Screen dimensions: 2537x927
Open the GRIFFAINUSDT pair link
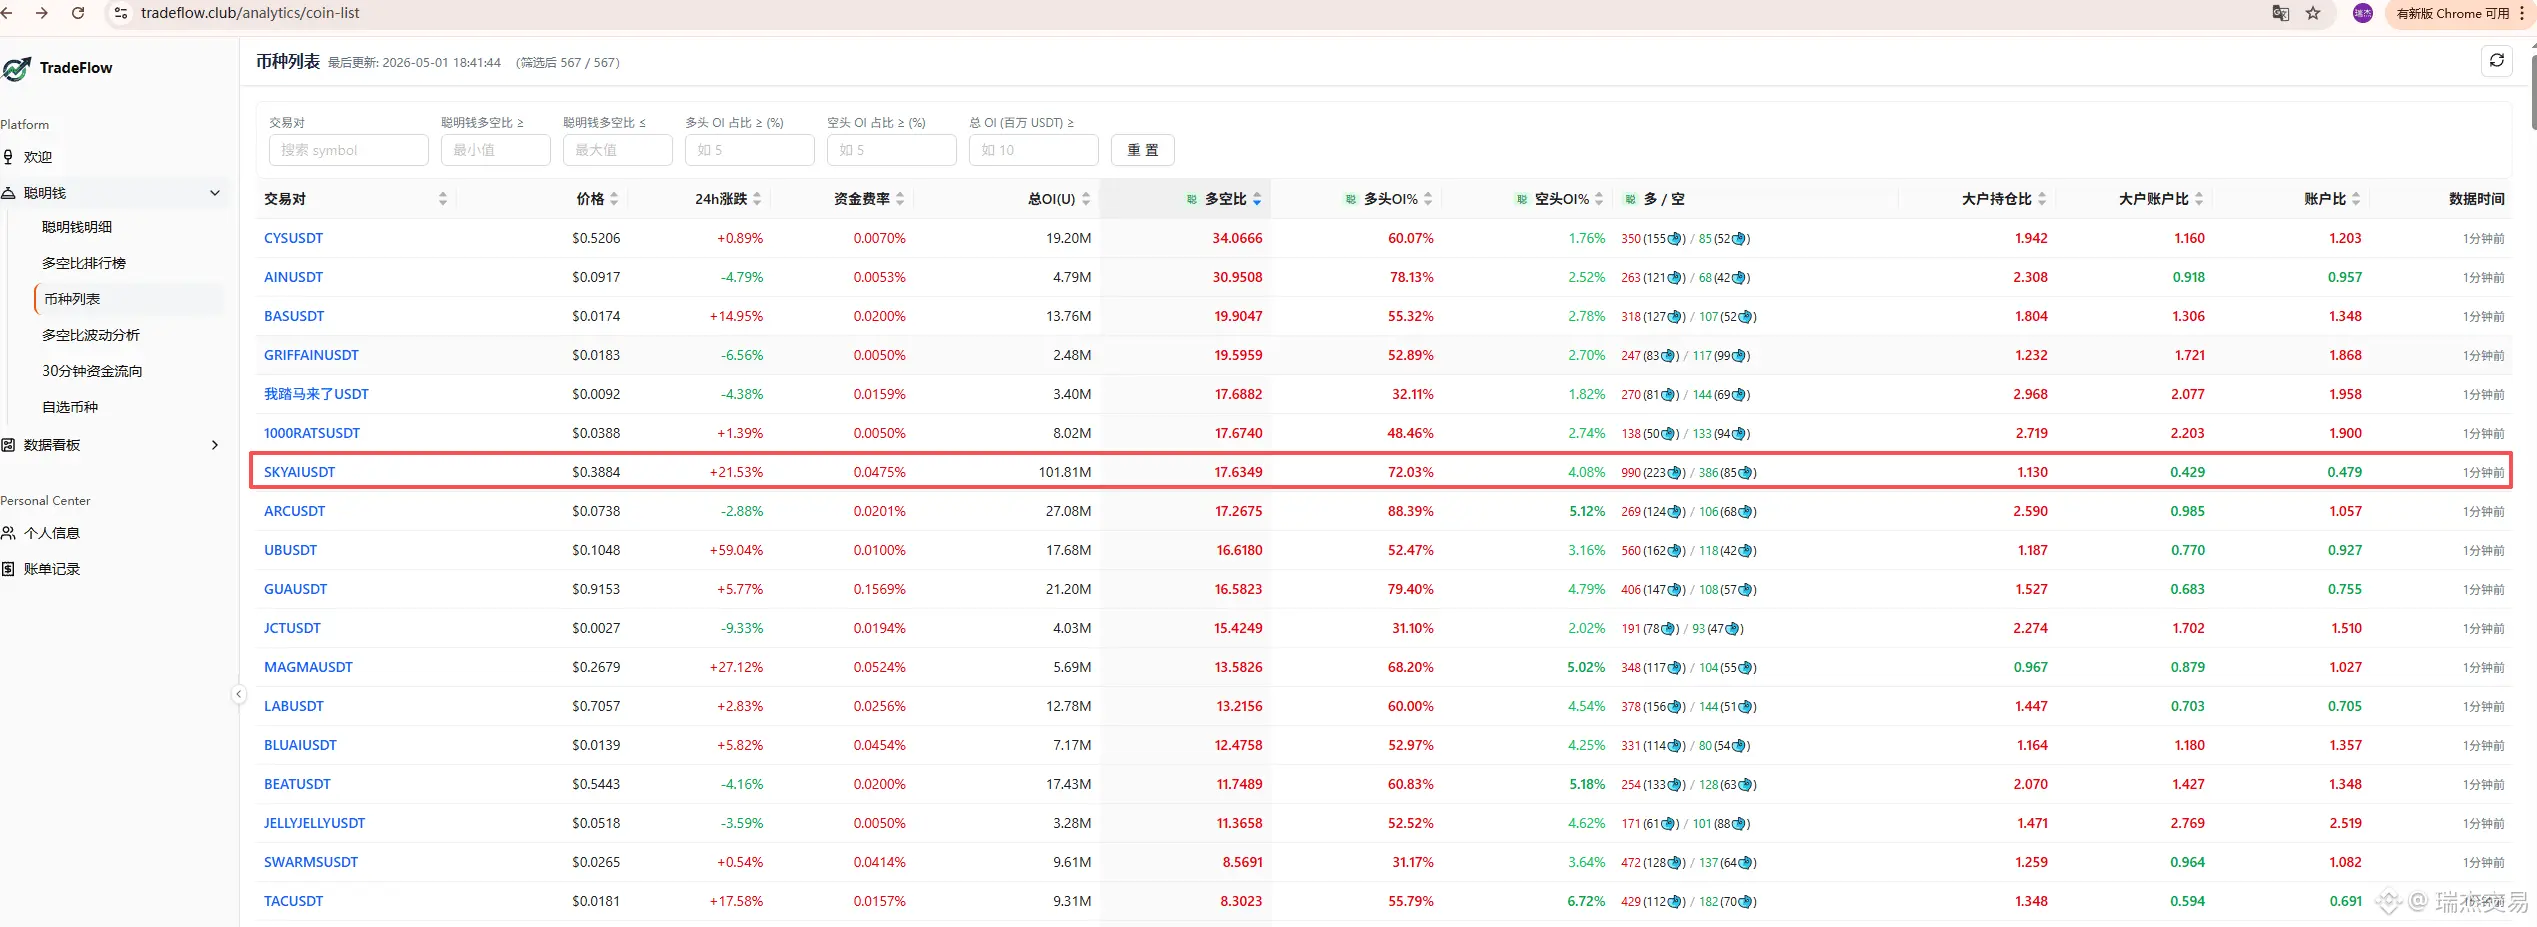click(x=311, y=355)
